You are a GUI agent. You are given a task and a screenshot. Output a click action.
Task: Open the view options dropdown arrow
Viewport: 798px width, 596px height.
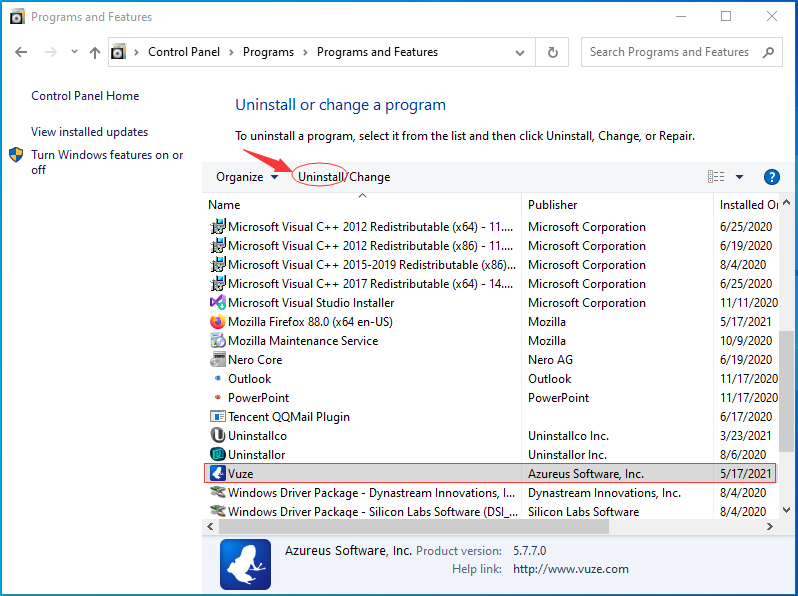pyautogui.click(x=739, y=177)
